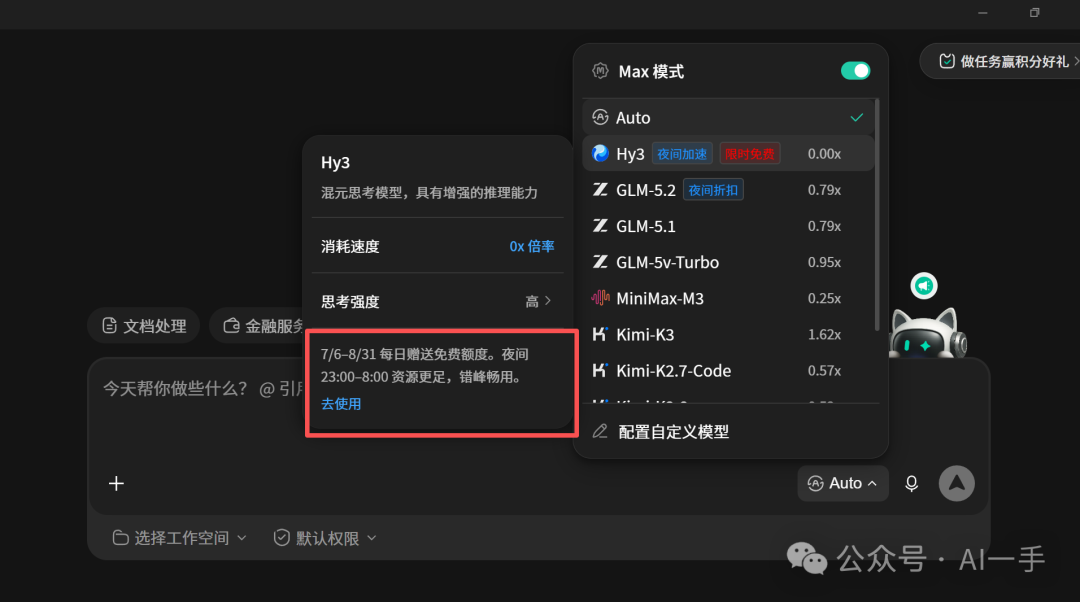Click the microphone voice input icon
This screenshot has height=602, width=1080.
coord(911,484)
